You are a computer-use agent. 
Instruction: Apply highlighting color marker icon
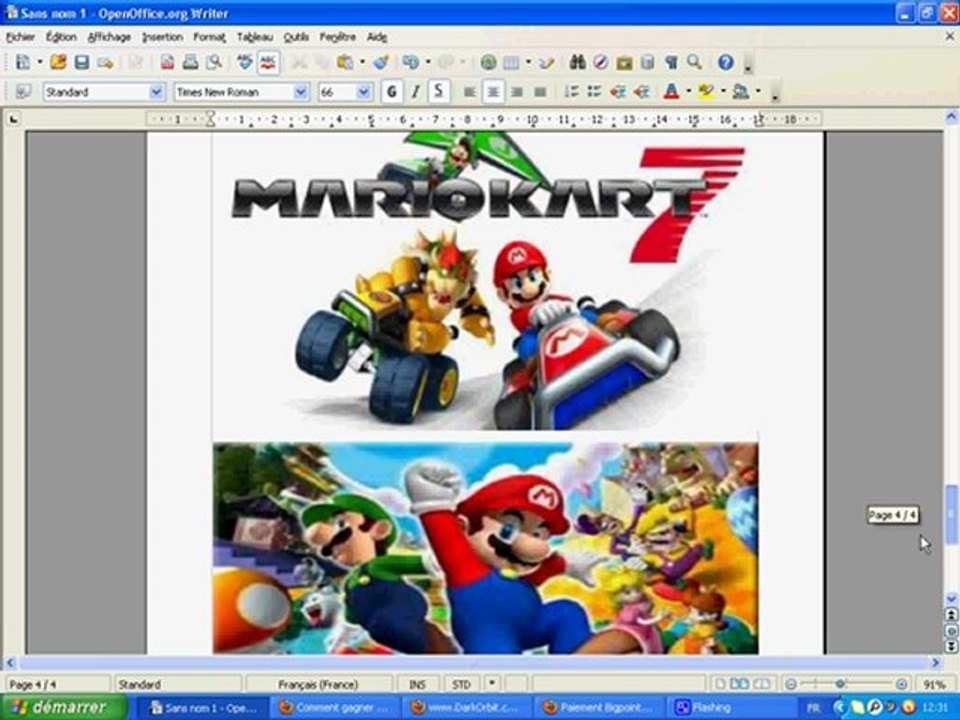(x=706, y=92)
